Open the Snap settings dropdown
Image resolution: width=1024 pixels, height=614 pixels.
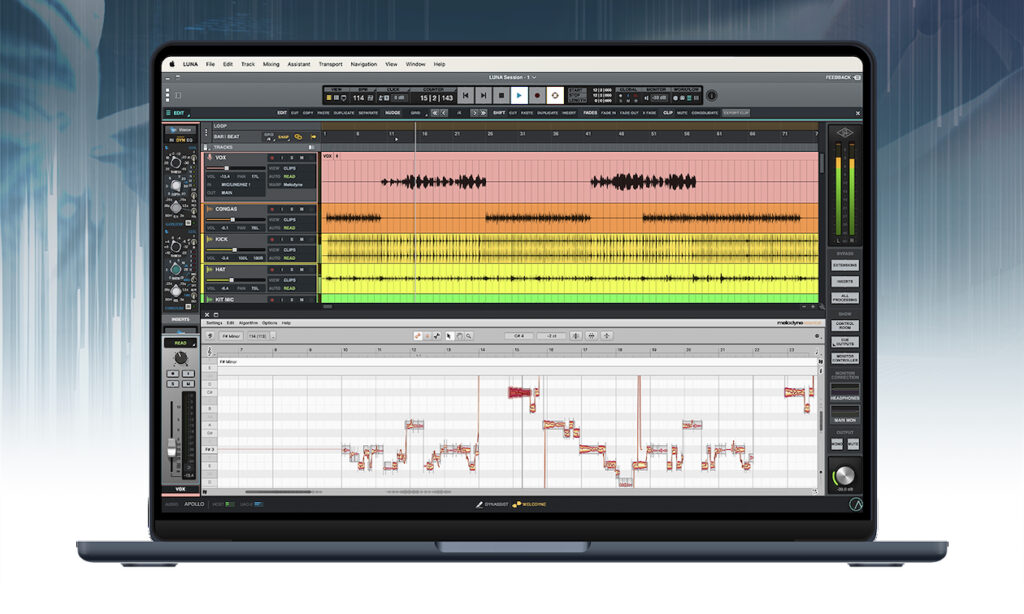(284, 136)
